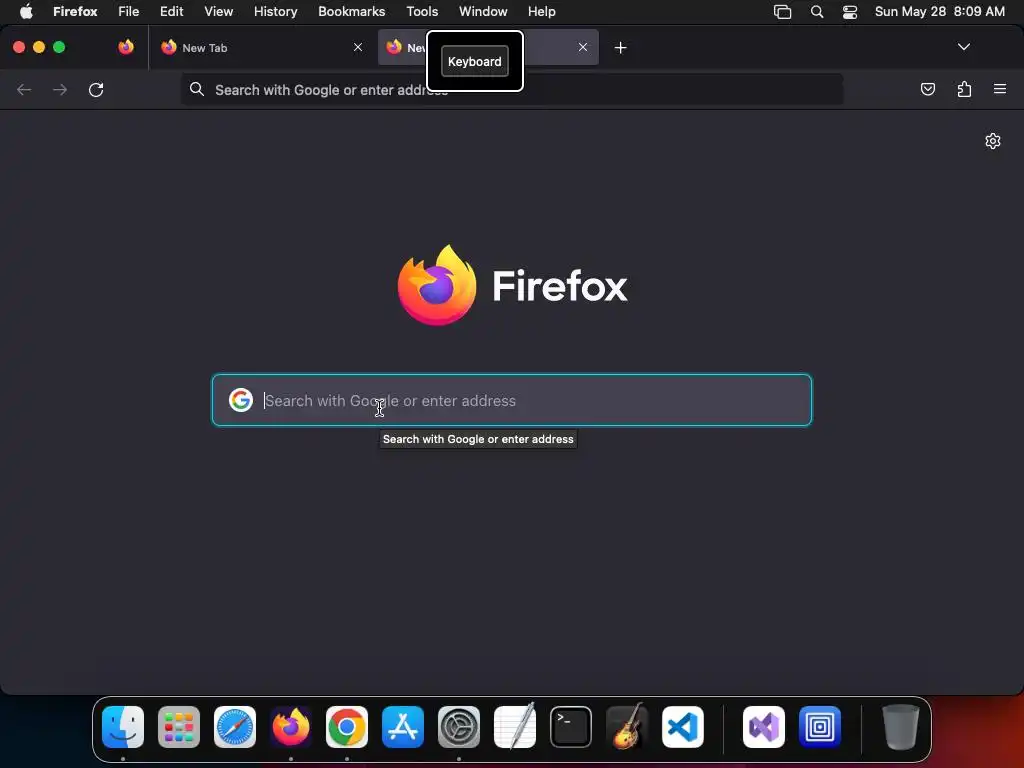Click the date and time display

tap(939, 11)
